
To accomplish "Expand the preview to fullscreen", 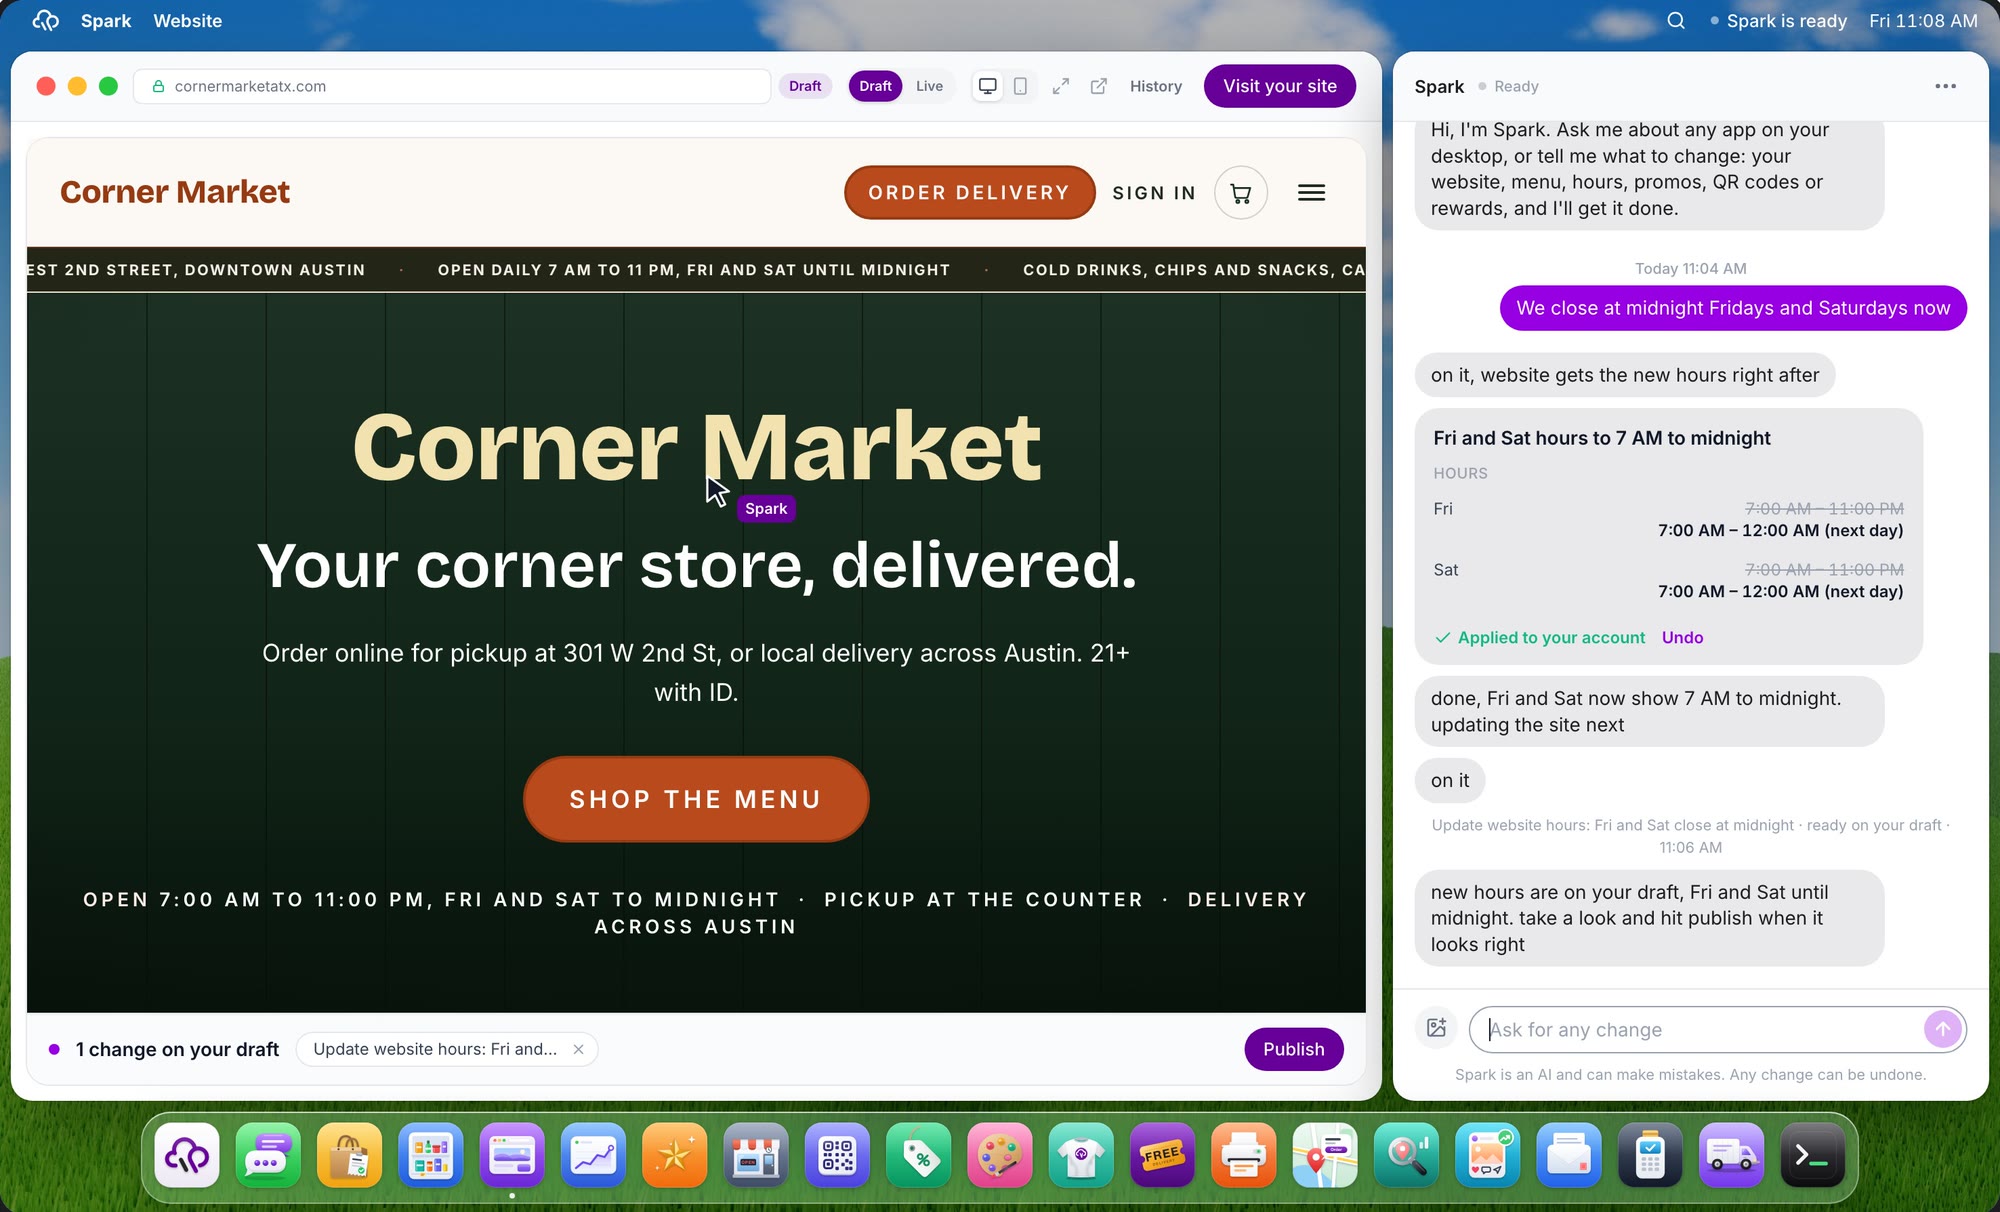I will click(x=1061, y=86).
